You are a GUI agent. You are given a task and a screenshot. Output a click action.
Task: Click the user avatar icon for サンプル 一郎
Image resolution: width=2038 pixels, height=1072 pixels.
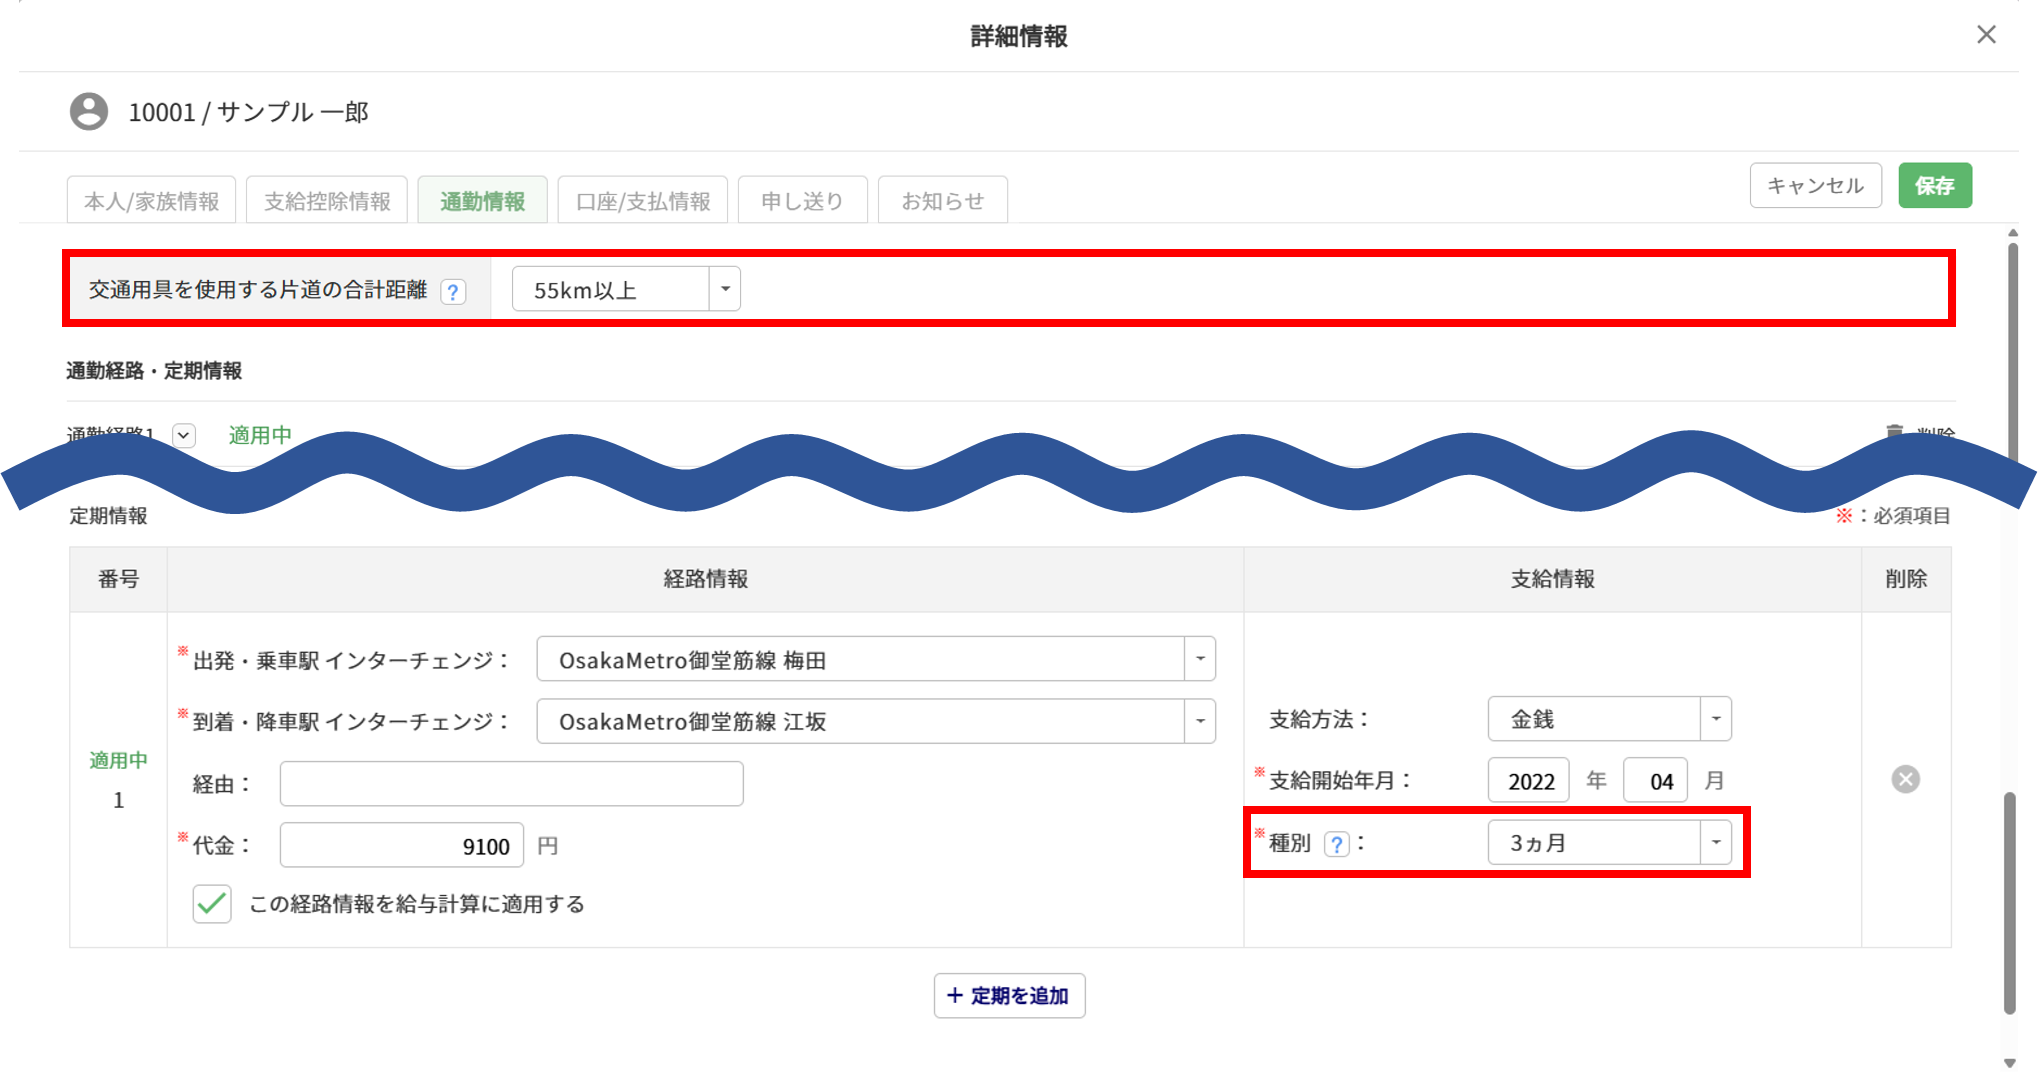(89, 112)
